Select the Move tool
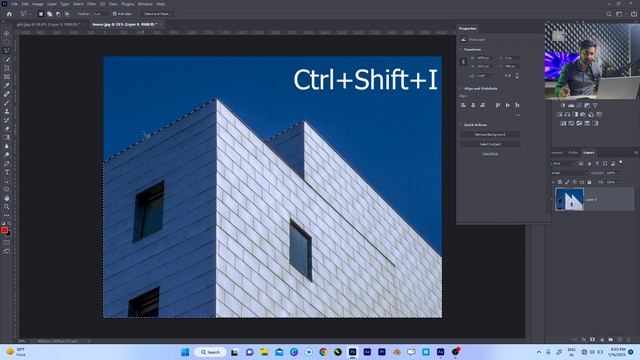640x360 pixels. pos(7,33)
